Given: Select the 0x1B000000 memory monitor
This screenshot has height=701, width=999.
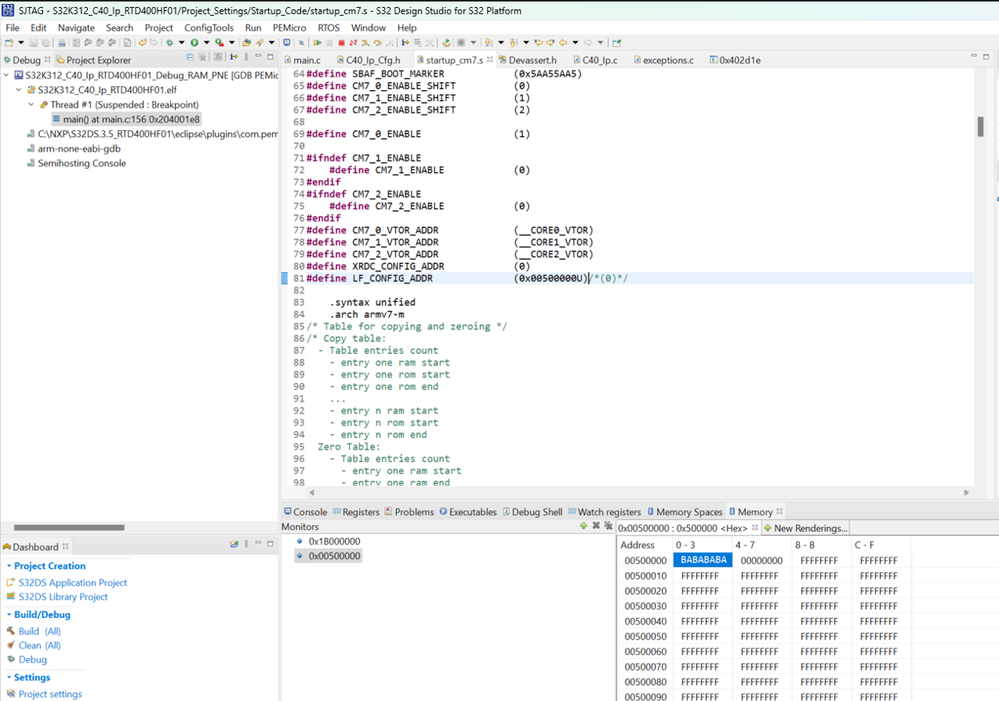Looking at the screenshot, I should point(334,541).
